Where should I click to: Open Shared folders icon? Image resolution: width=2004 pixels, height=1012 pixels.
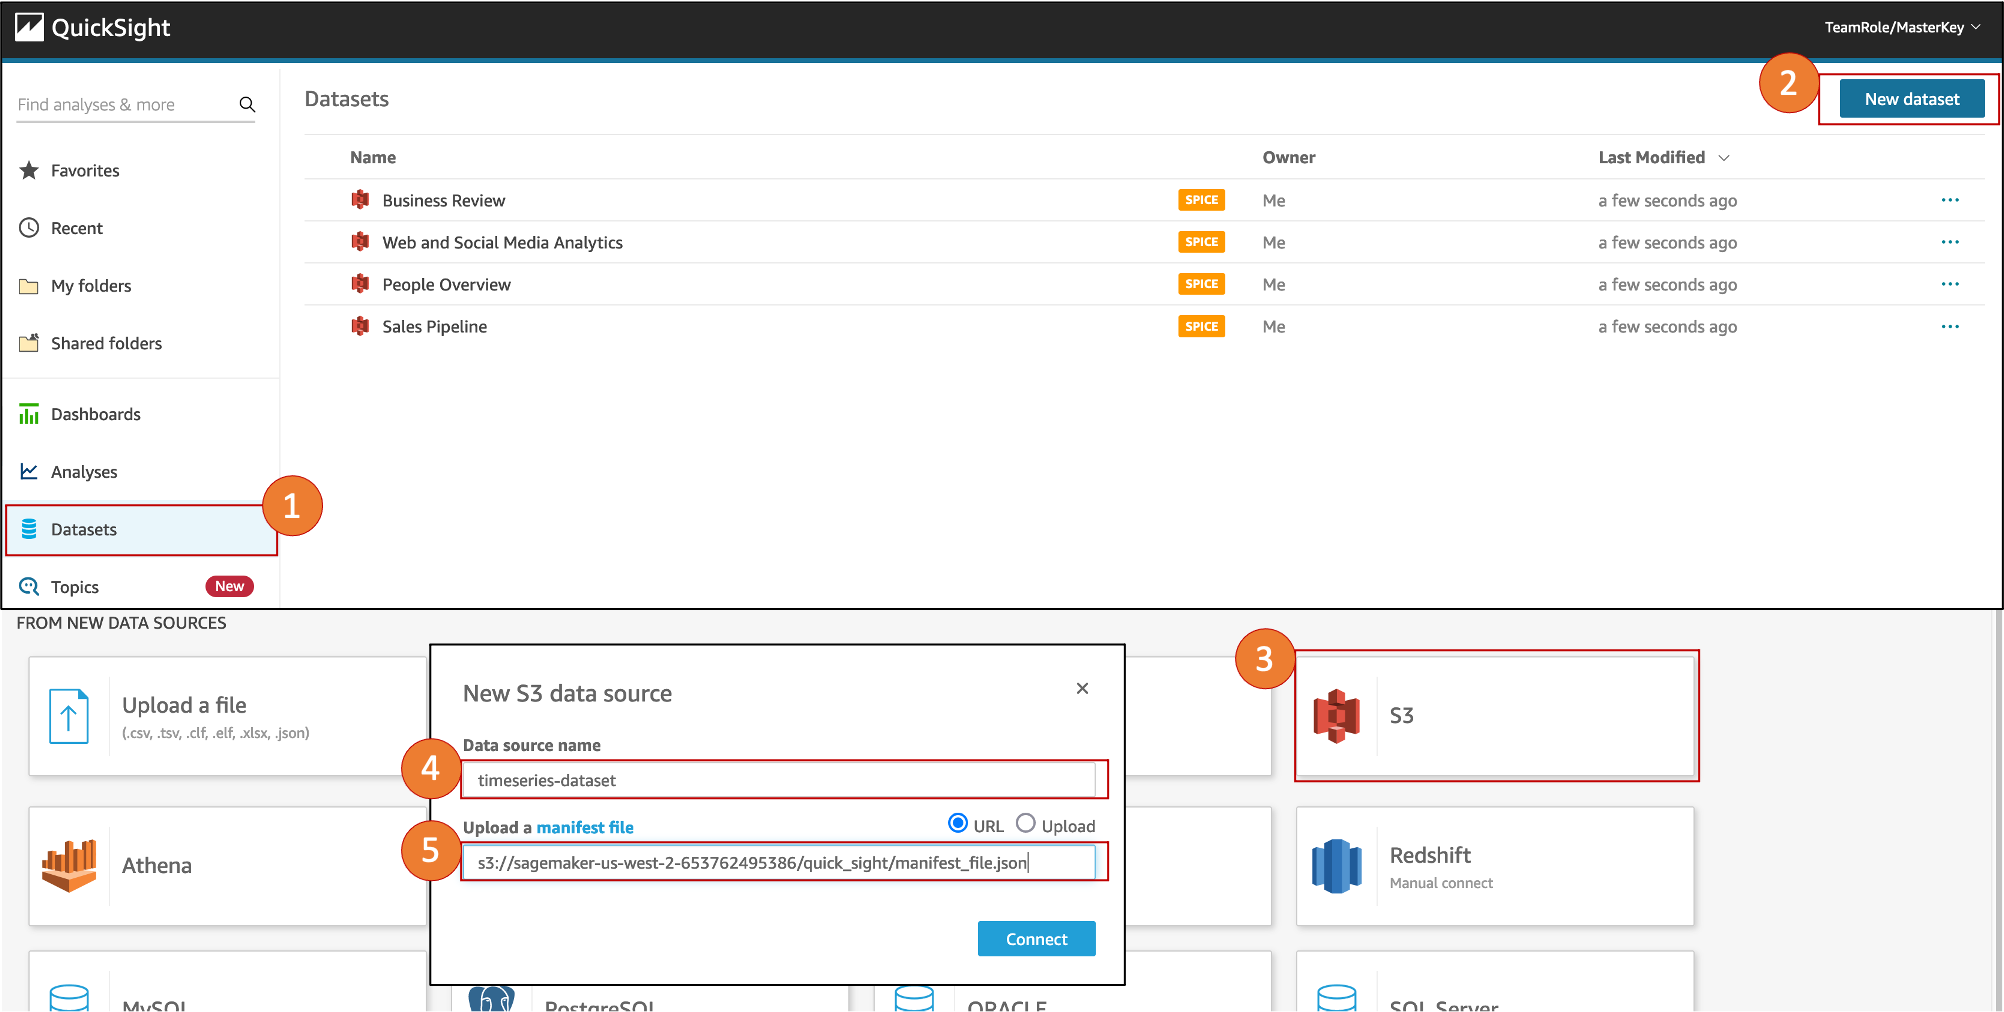tap(29, 343)
